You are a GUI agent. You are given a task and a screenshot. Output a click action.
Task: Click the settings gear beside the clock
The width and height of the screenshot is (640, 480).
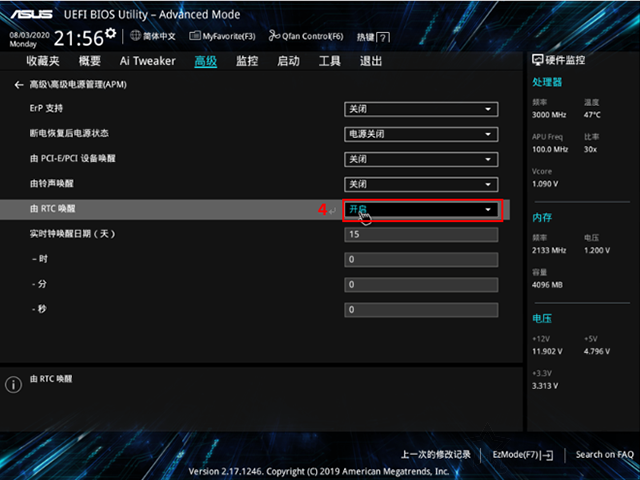click(x=111, y=33)
